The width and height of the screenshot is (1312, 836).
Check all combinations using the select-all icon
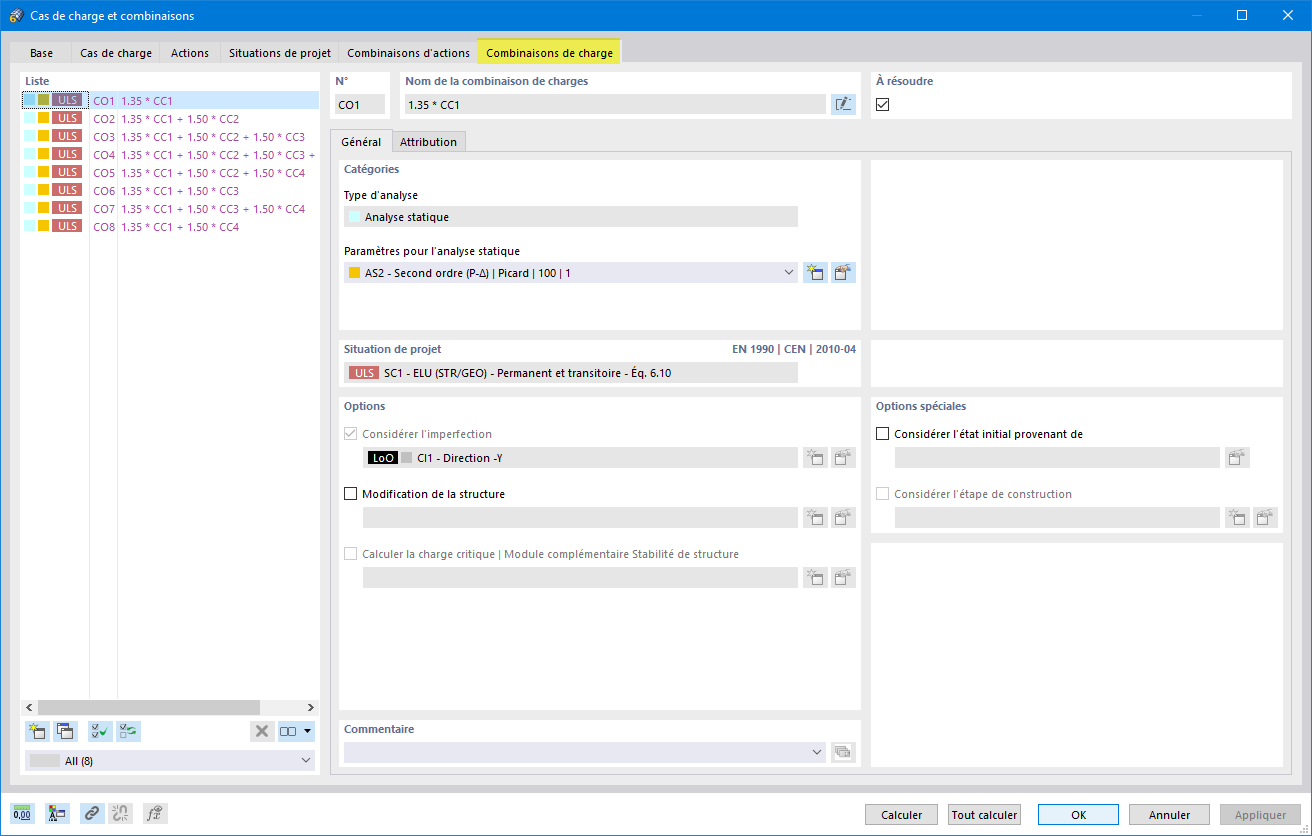coord(100,731)
